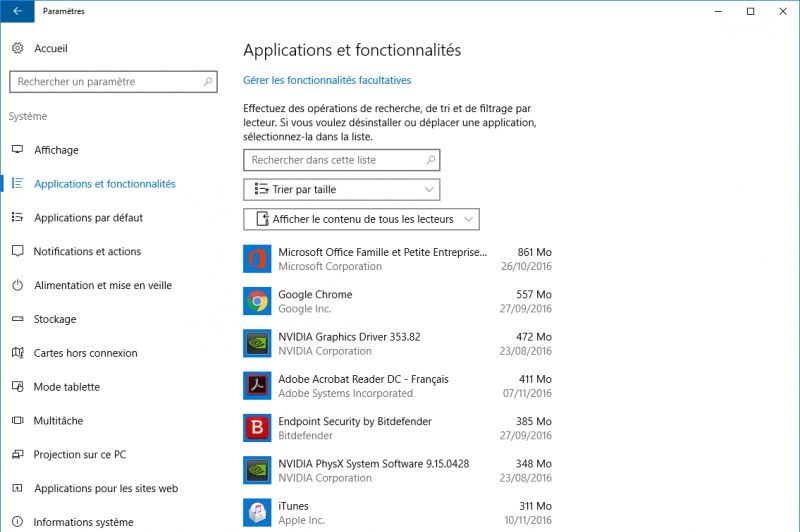This screenshot has width=800, height=532.
Task: Click the NVIDIA Graphics Driver icon
Action: pyautogui.click(x=257, y=343)
